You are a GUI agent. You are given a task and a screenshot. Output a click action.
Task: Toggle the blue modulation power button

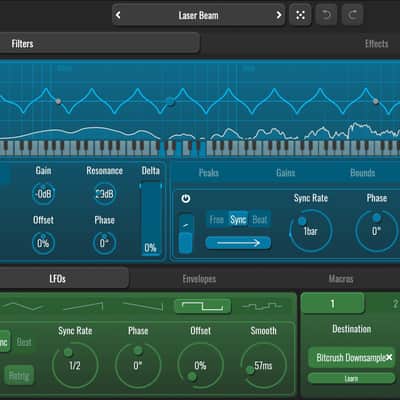(x=186, y=199)
